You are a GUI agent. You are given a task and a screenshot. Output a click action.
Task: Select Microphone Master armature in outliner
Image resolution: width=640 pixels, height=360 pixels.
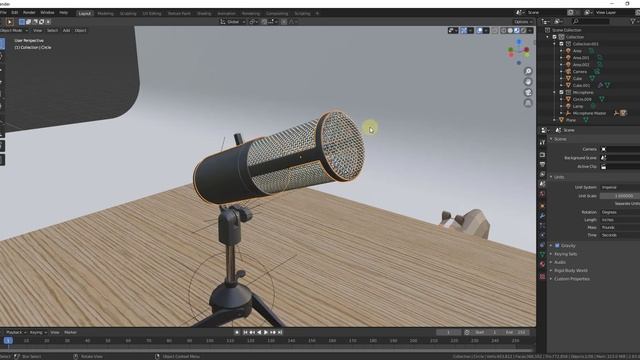(x=589, y=113)
